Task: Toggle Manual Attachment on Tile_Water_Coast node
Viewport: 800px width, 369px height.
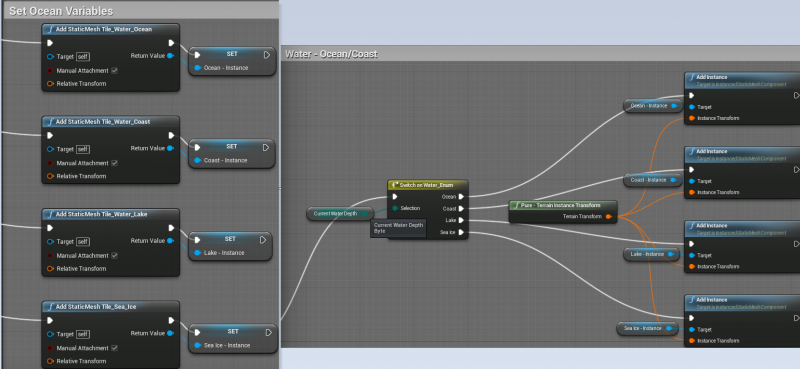Action: coord(114,163)
